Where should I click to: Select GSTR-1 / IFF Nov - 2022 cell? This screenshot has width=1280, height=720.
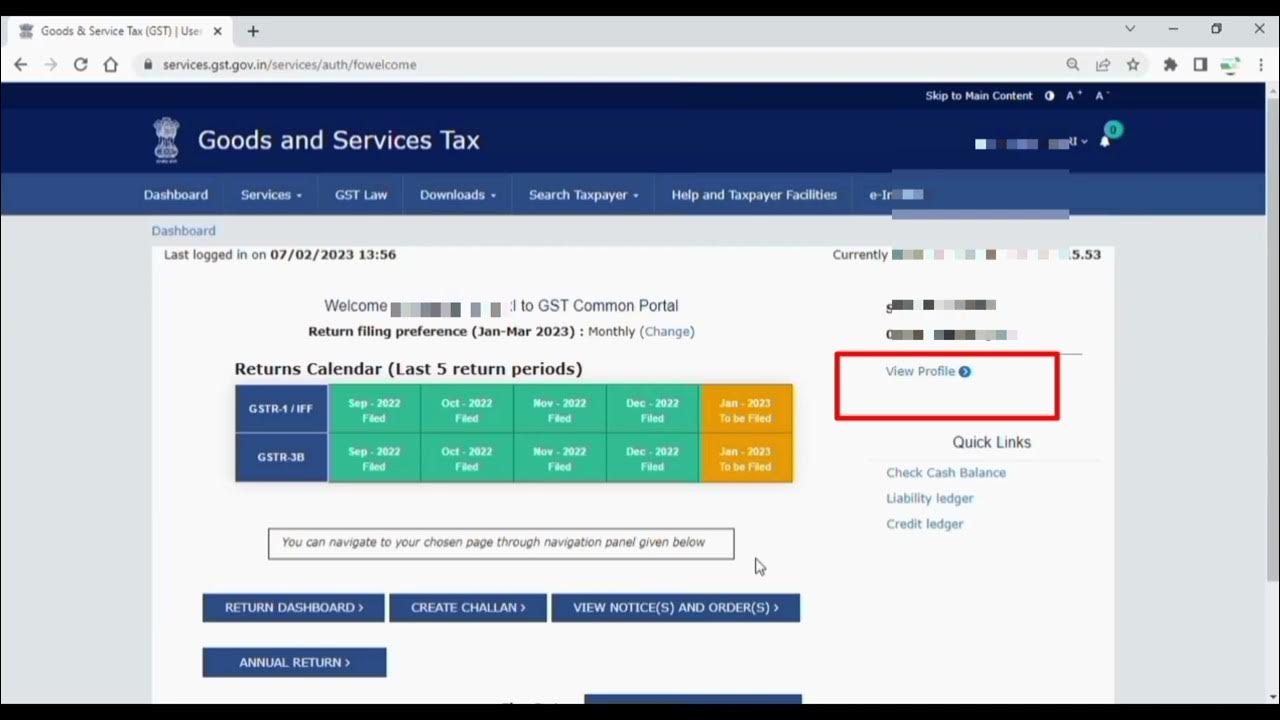560,409
